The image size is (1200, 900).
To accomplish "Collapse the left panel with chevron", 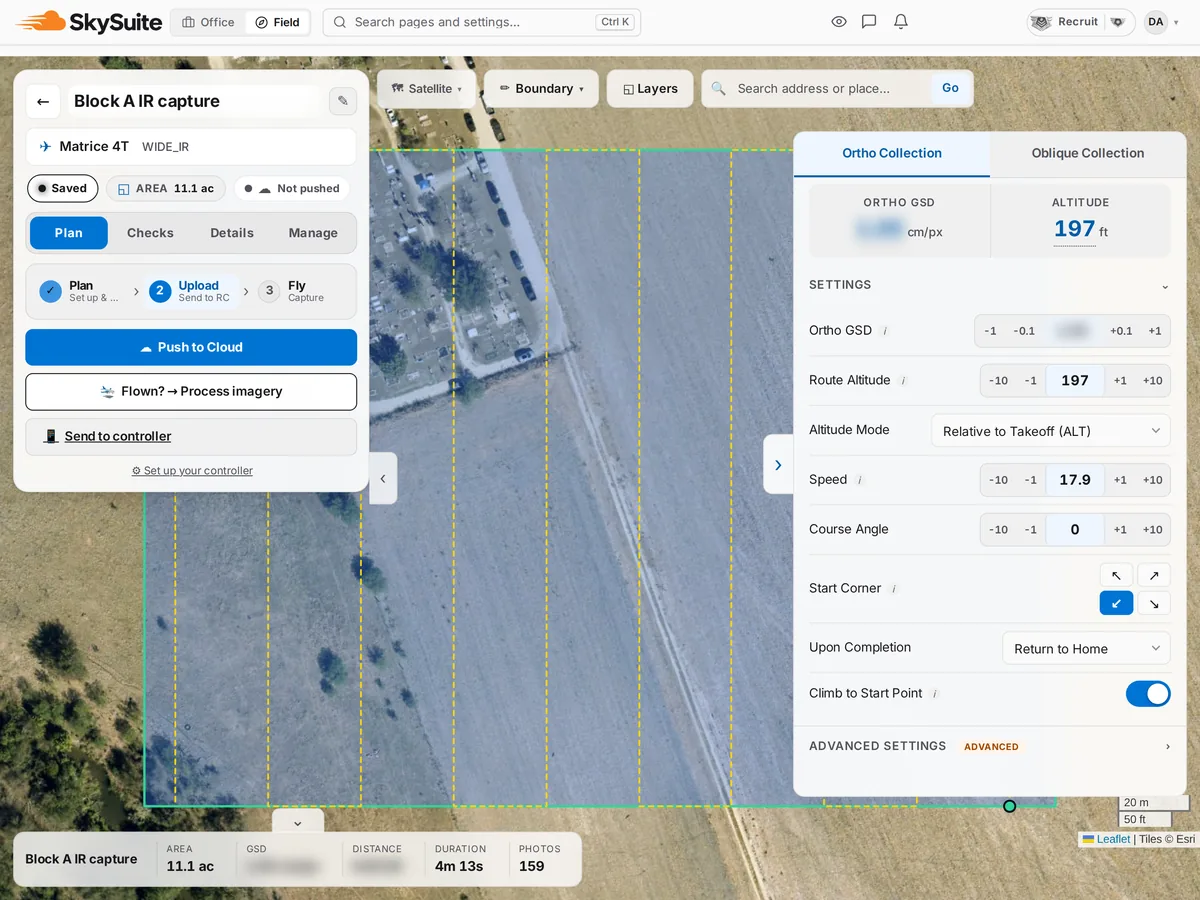I will pos(383,478).
